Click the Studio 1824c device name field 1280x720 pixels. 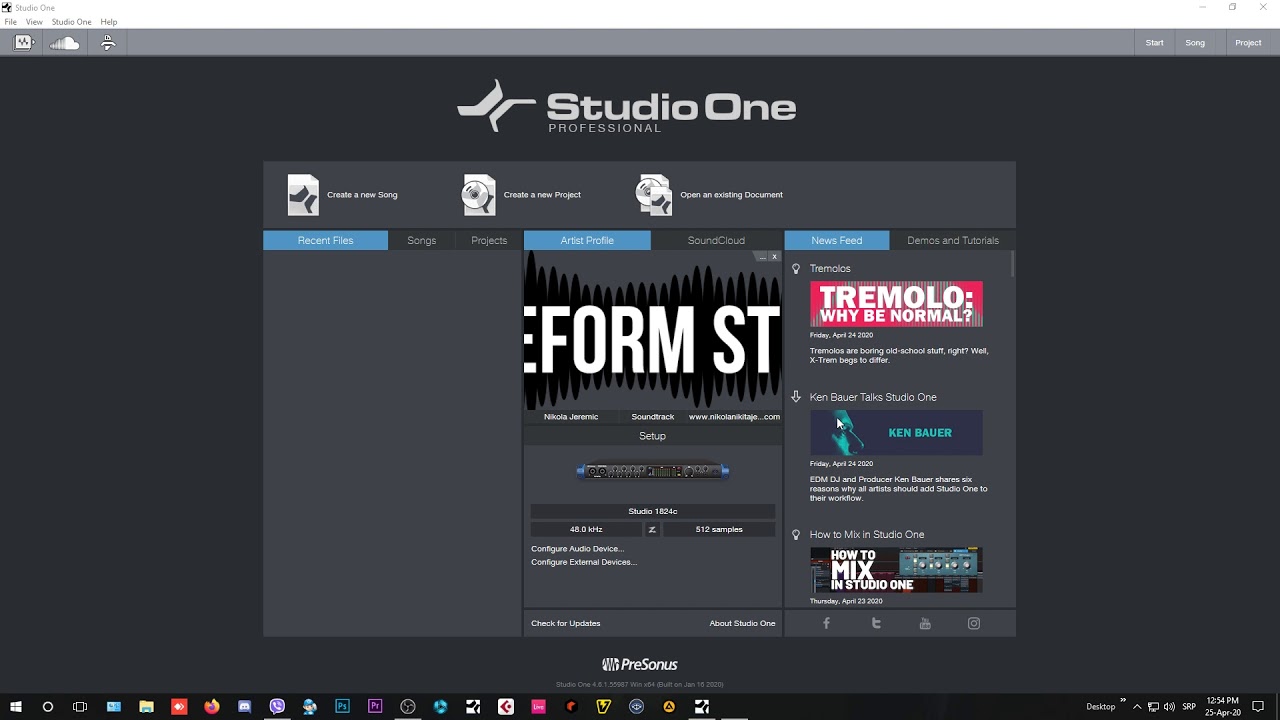tap(653, 511)
